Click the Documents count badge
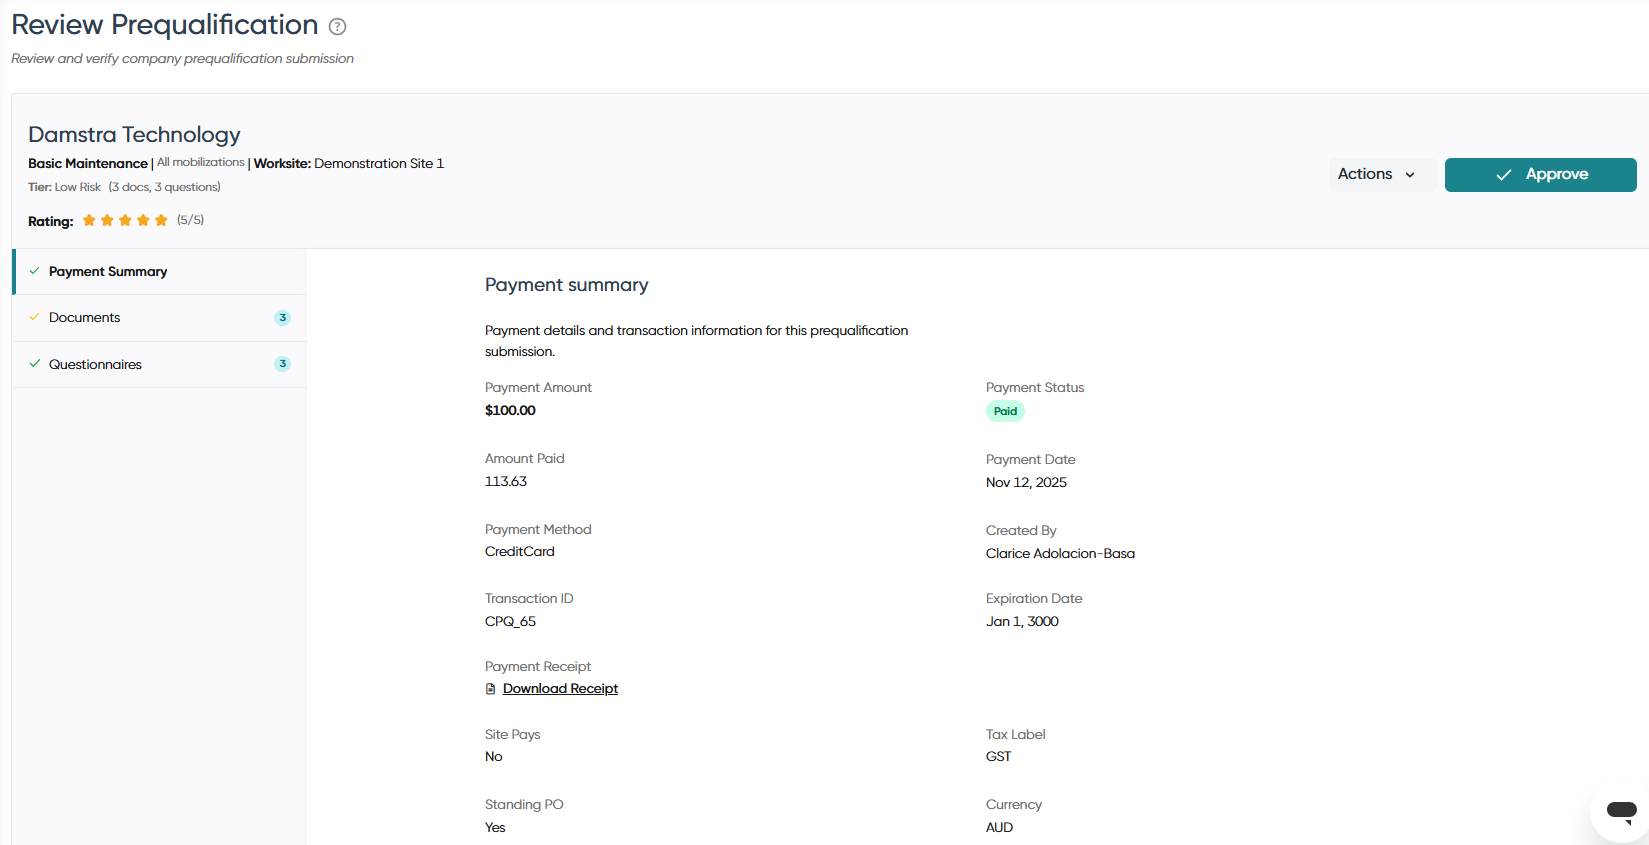This screenshot has width=1649, height=845. tap(283, 318)
